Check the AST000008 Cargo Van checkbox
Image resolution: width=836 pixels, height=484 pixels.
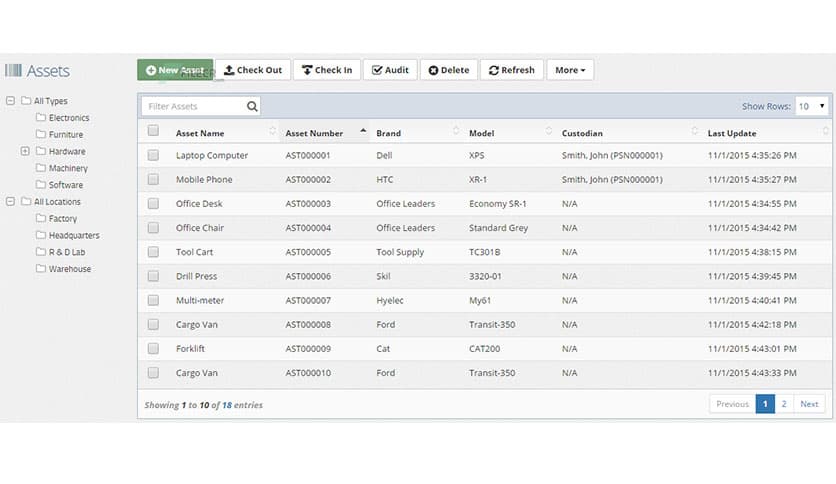[153, 324]
